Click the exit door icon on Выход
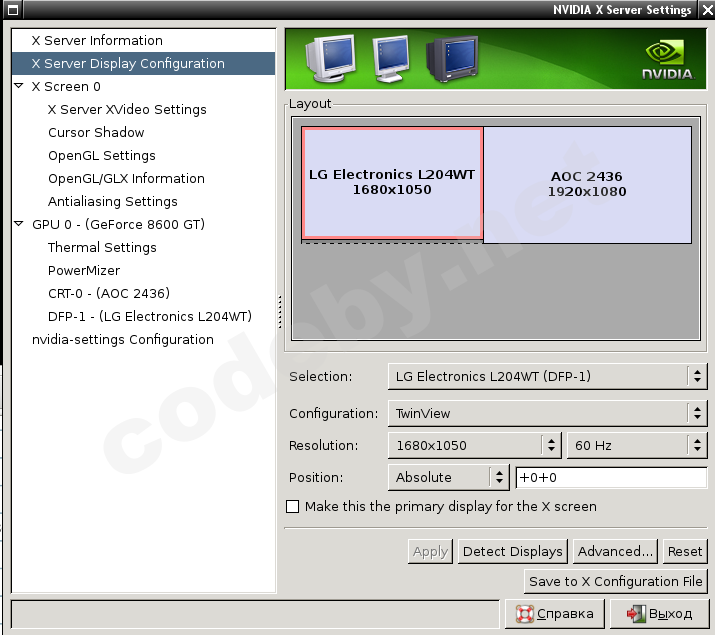Image resolution: width=715 pixels, height=635 pixels. (x=636, y=614)
